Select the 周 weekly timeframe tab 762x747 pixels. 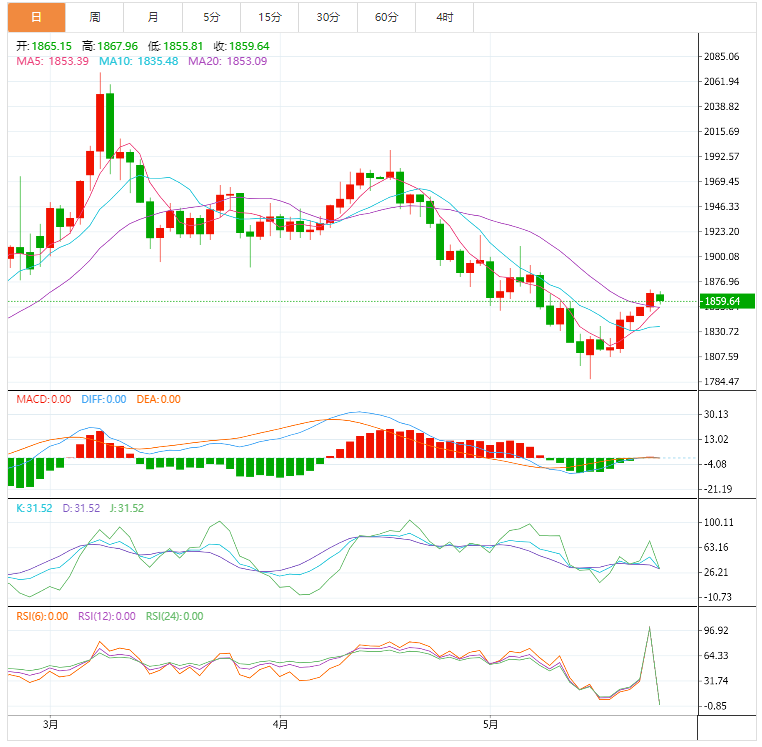pyautogui.click(x=94, y=17)
